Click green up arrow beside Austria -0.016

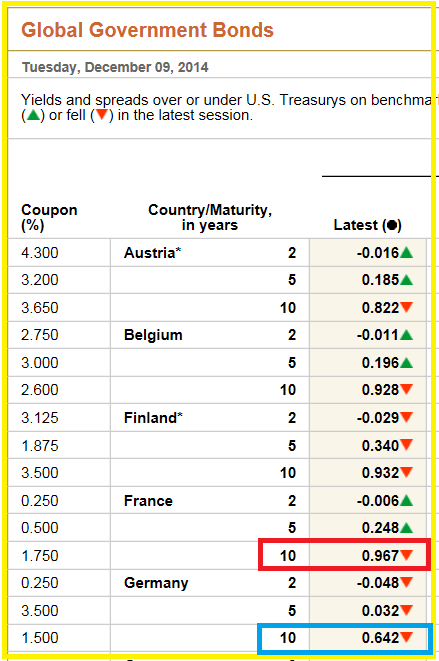pos(407,253)
